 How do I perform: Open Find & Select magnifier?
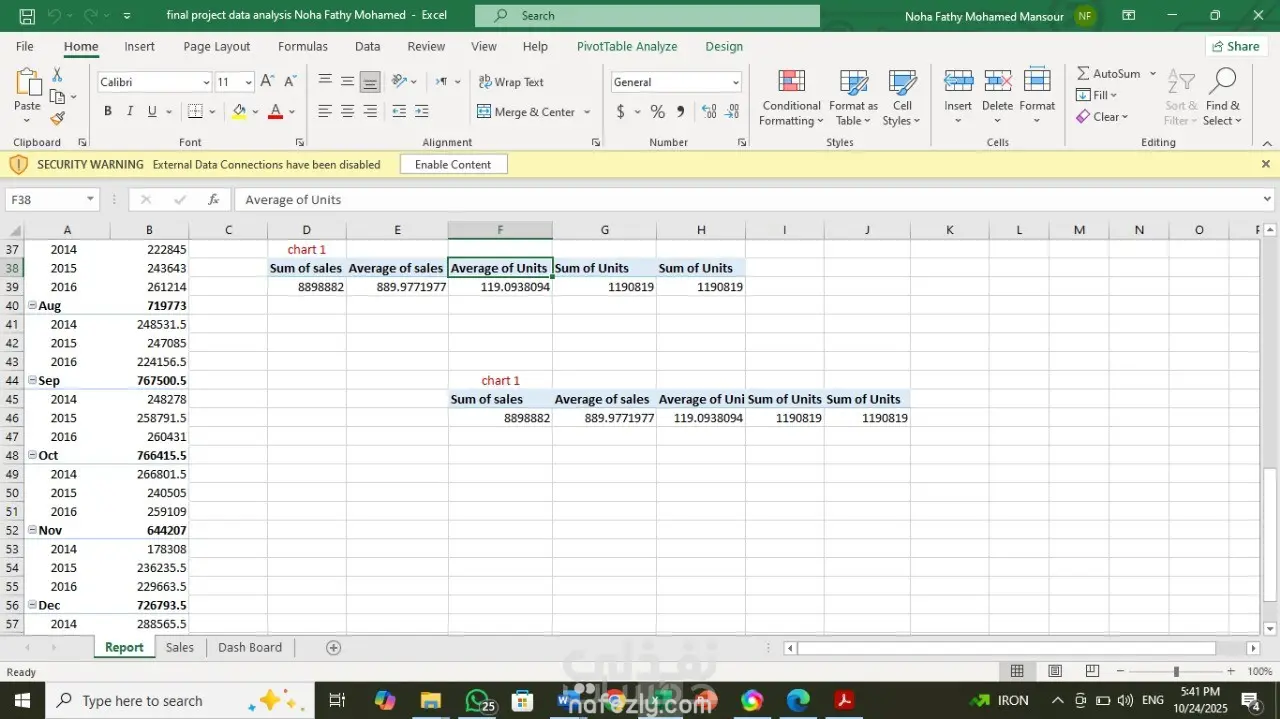pyautogui.click(x=1222, y=96)
